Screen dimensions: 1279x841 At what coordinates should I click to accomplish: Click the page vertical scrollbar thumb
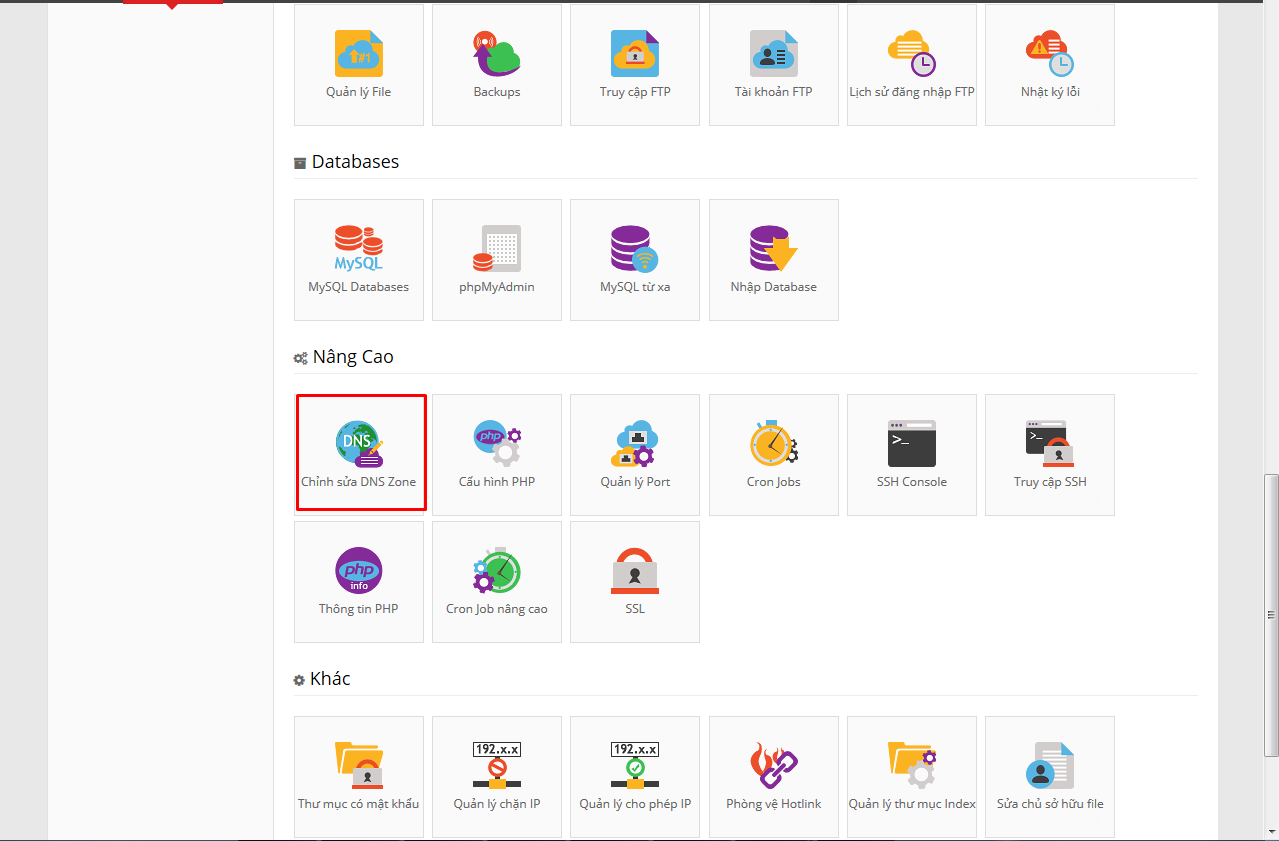point(1271,615)
